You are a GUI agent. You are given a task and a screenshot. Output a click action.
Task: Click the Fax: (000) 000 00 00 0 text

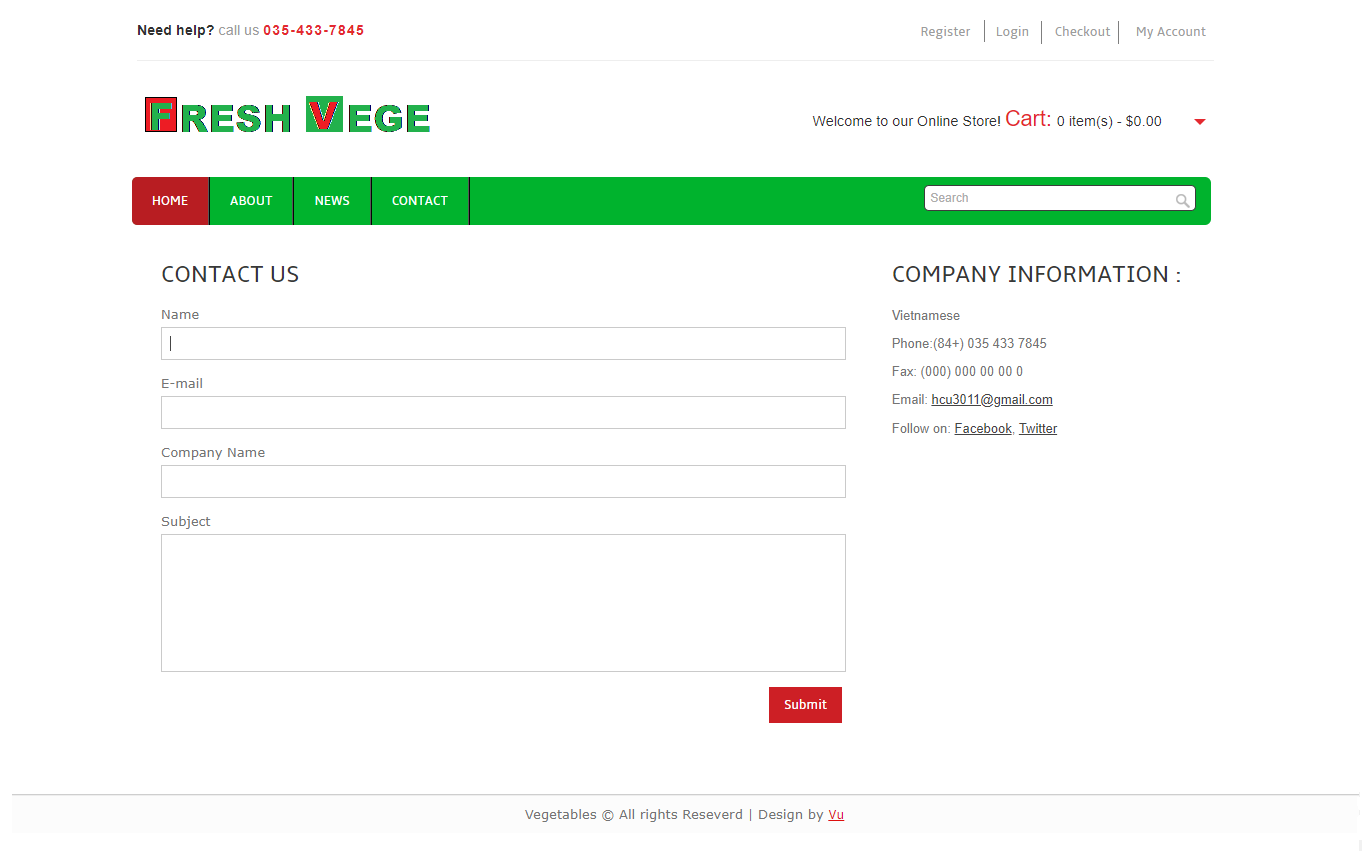957,372
